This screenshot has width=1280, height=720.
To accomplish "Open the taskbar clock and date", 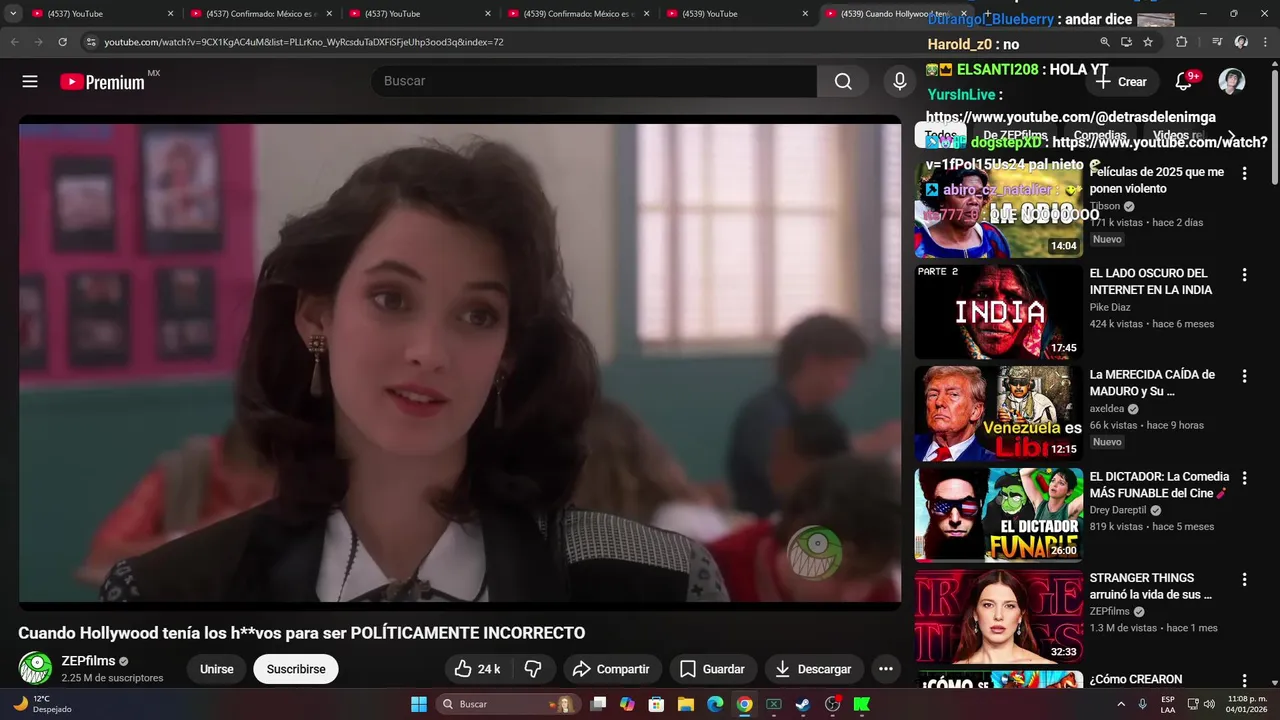I will tap(1247, 704).
